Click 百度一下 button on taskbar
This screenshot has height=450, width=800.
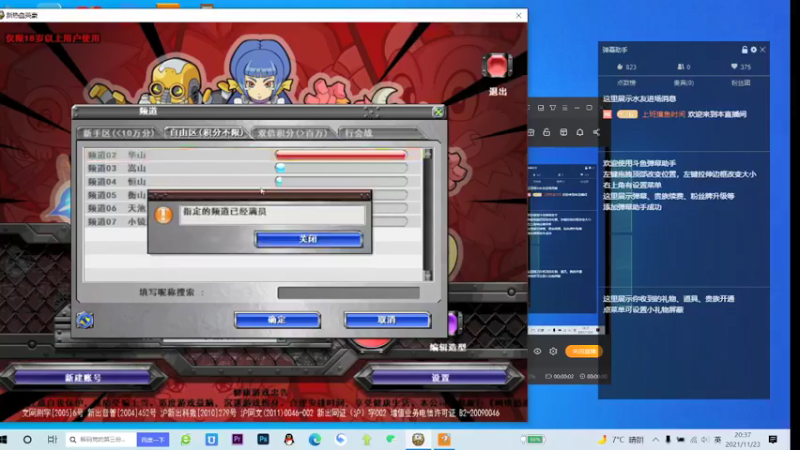pos(153,439)
